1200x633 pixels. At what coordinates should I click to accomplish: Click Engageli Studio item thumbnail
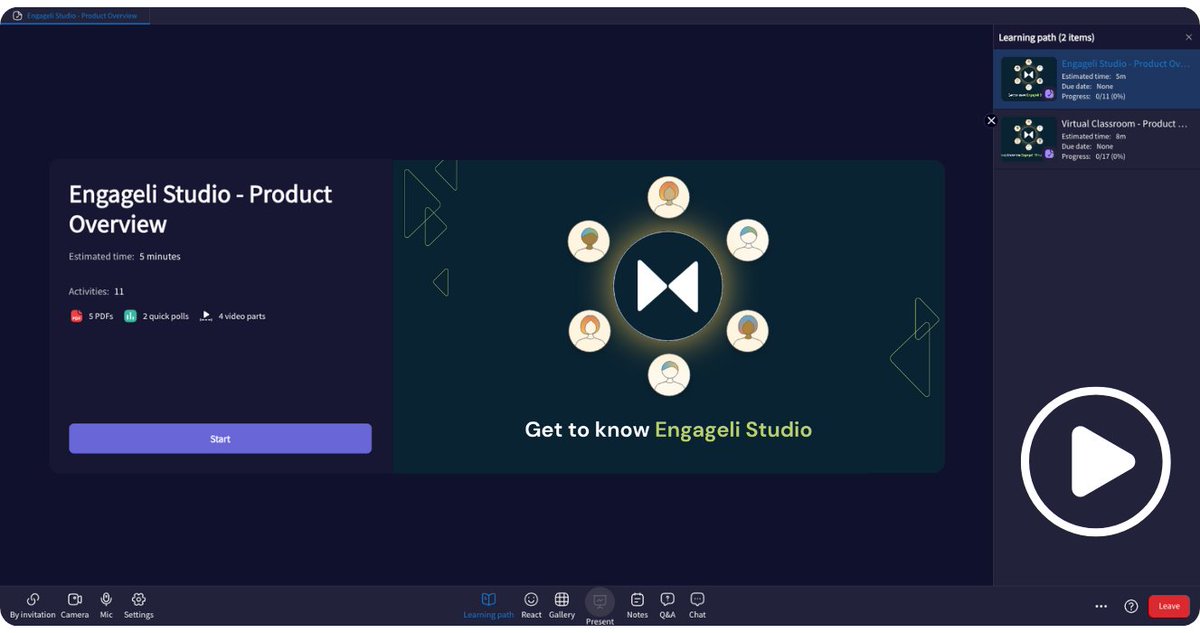pyautogui.click(x=1028, y=79)
